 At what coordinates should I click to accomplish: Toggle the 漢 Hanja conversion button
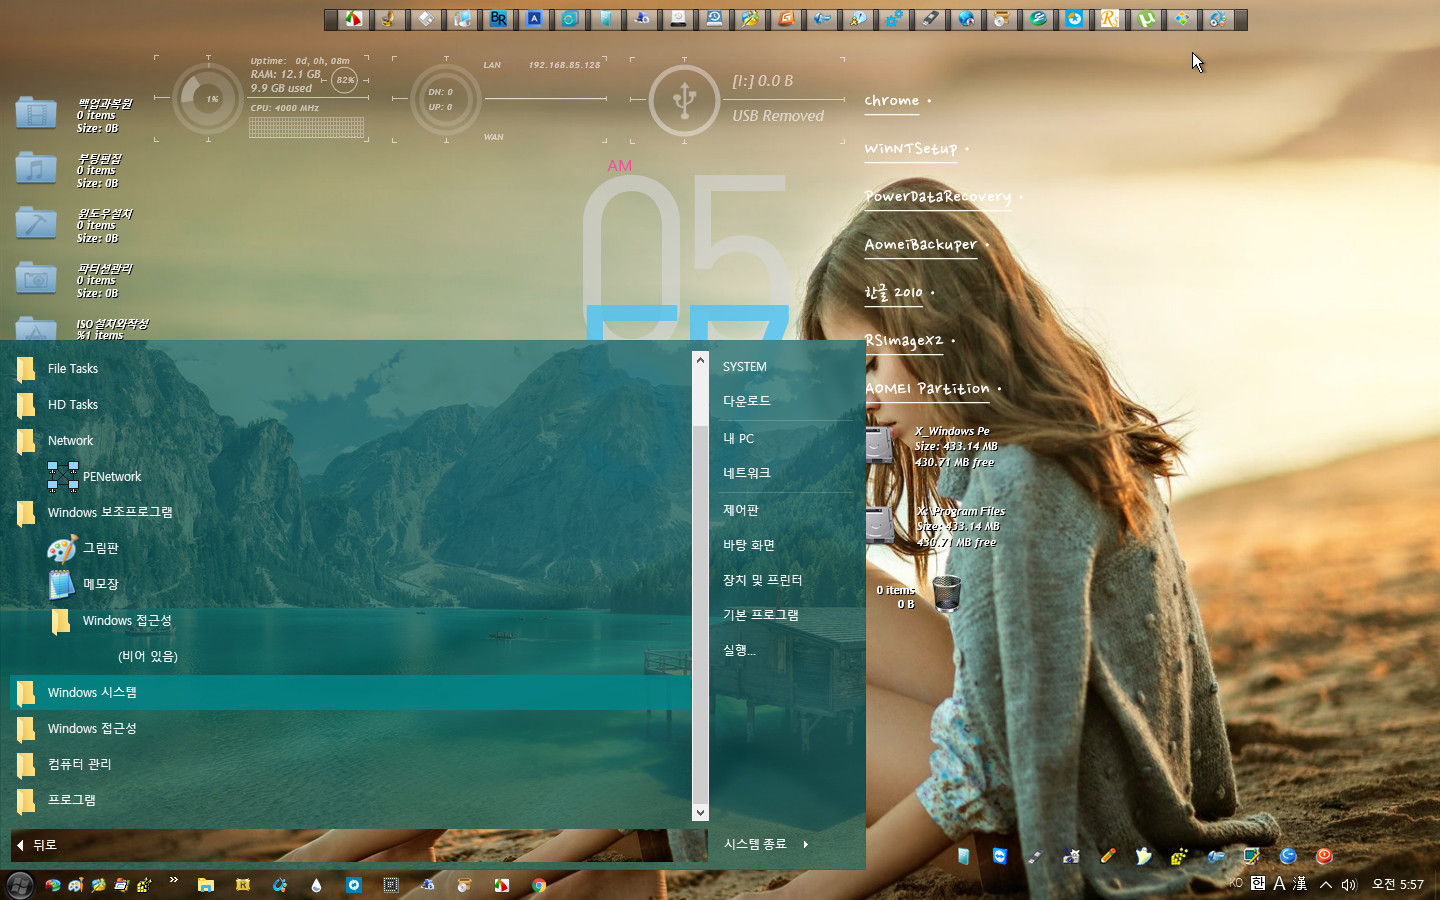click(x=1300, y=884)
